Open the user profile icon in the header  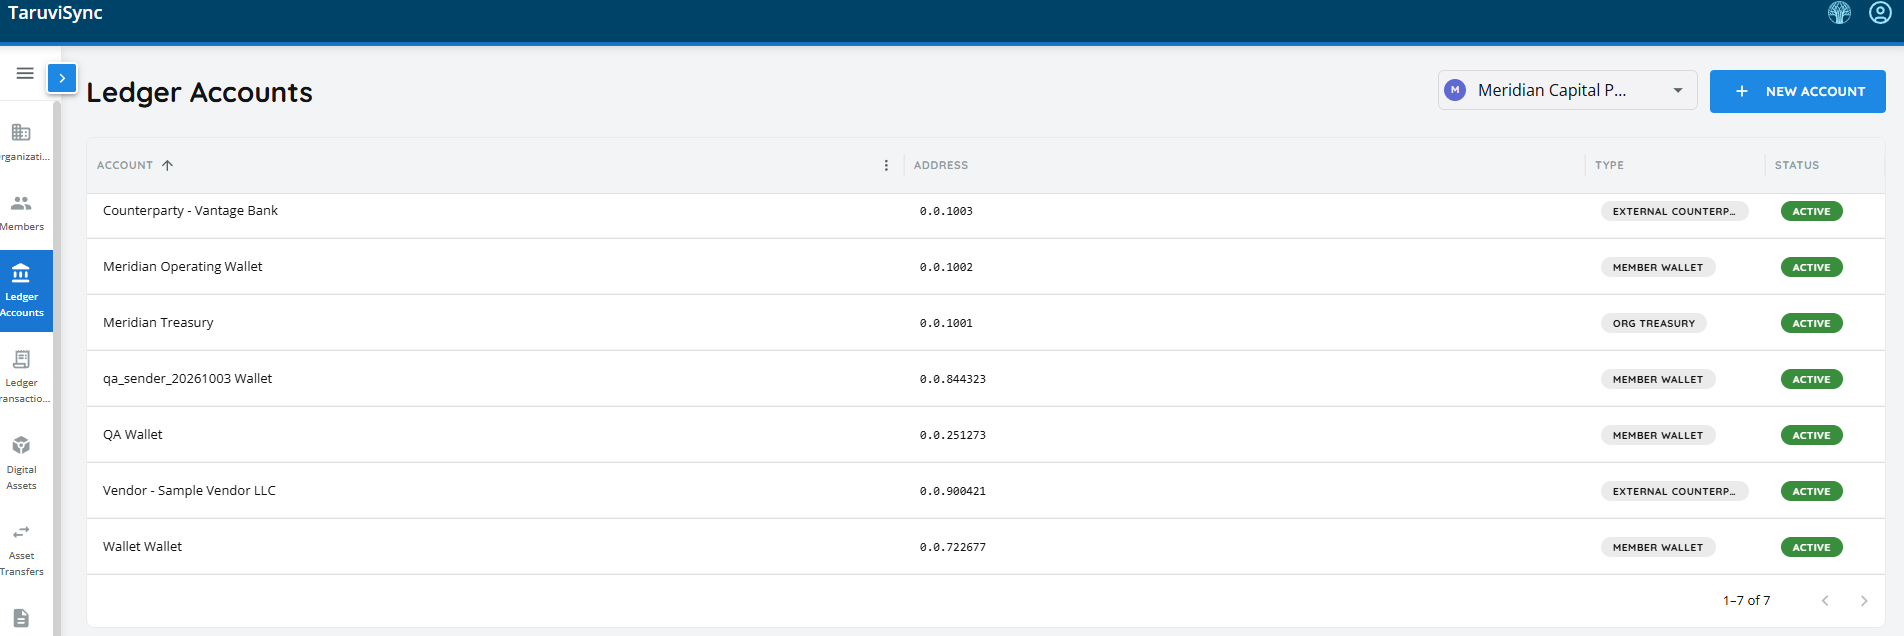1880,13
